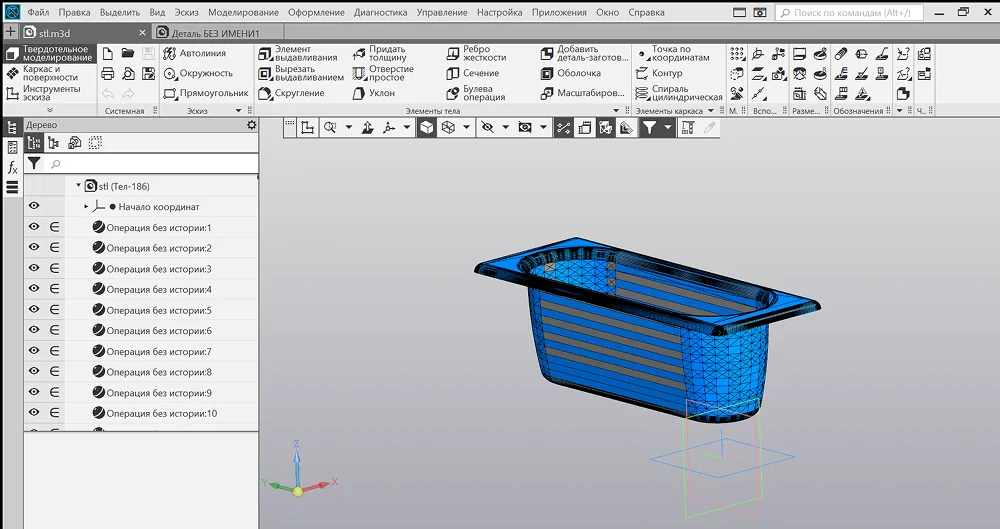Expand the collapsed toolbar sets chevron
This screenshot has width=1000, height=529.
tap(50, 110)
